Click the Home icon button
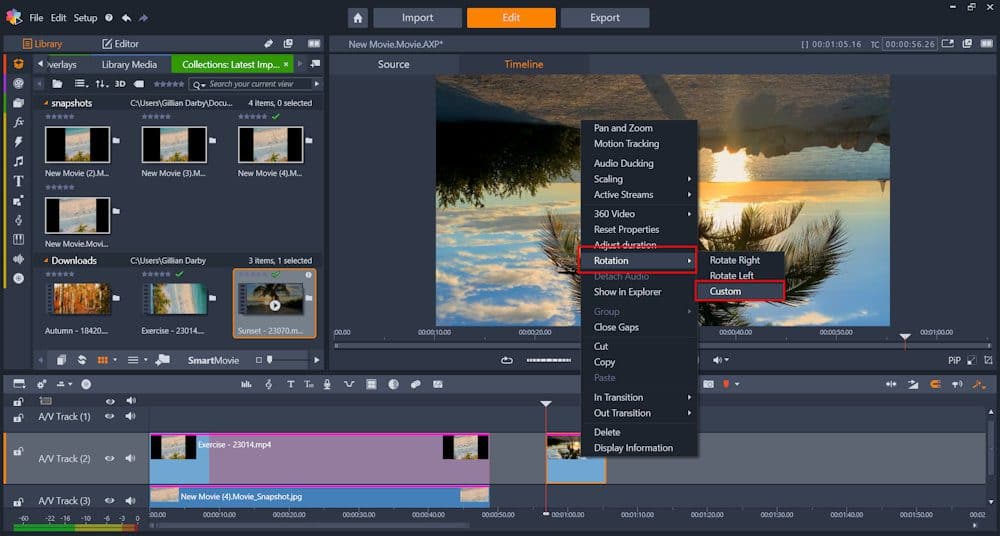Viewport: 1000px width, 536px height. click(358, 18)
